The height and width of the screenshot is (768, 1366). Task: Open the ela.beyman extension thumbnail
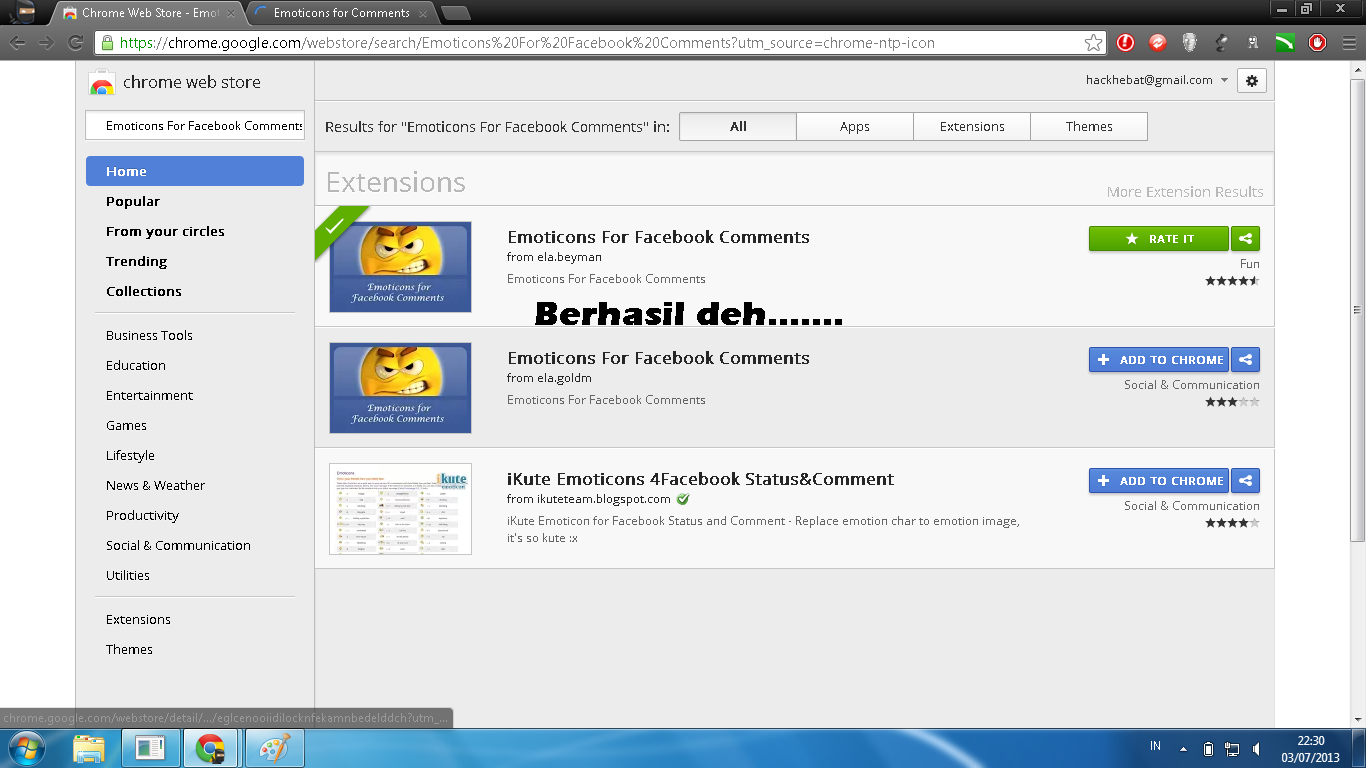(x=400, y=267)
